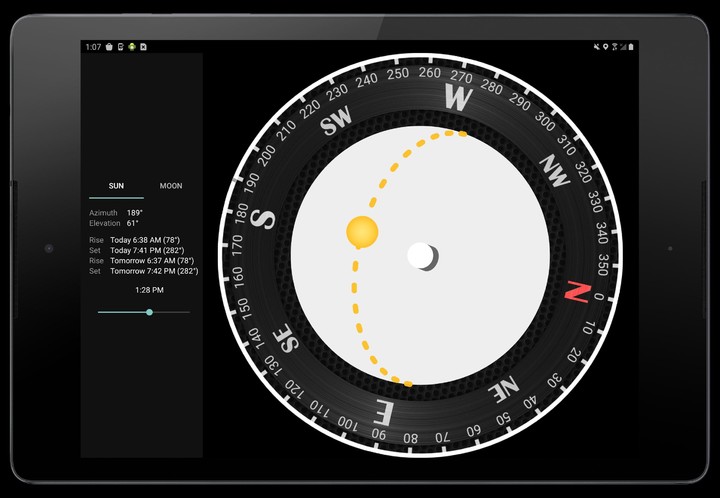
Task: Switch to the MOON tab
Action: [171, 186]
